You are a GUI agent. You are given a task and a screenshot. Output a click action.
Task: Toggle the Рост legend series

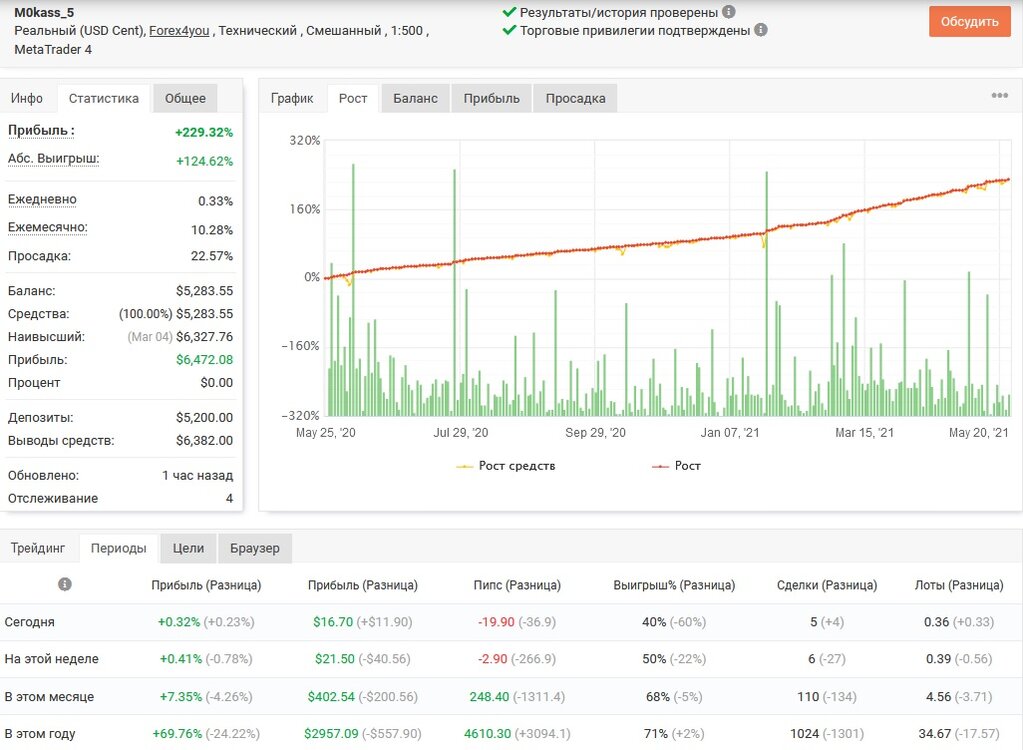[x=677, y=466]
